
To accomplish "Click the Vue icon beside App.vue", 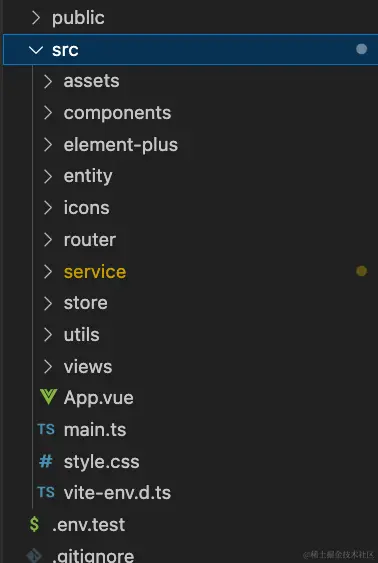I will (48, 397).
